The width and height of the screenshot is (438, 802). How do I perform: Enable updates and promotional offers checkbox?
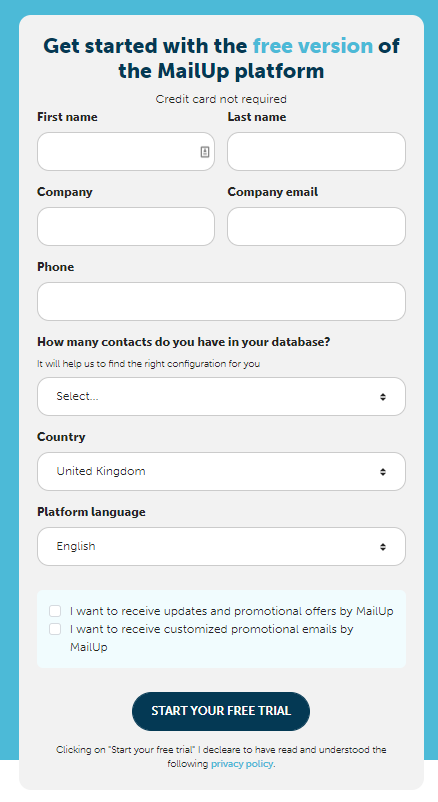tap(55, 611)
